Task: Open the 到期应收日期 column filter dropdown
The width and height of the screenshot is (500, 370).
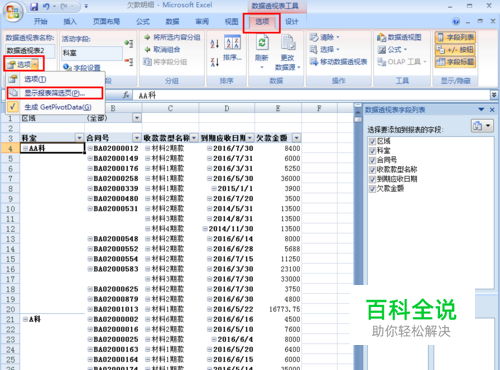Action: 250,138
